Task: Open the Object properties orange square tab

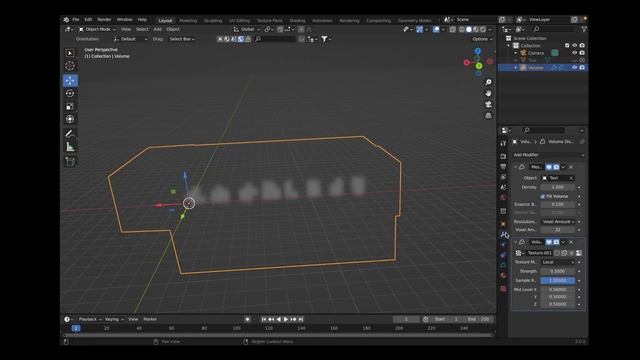Action: click(503, 224)
